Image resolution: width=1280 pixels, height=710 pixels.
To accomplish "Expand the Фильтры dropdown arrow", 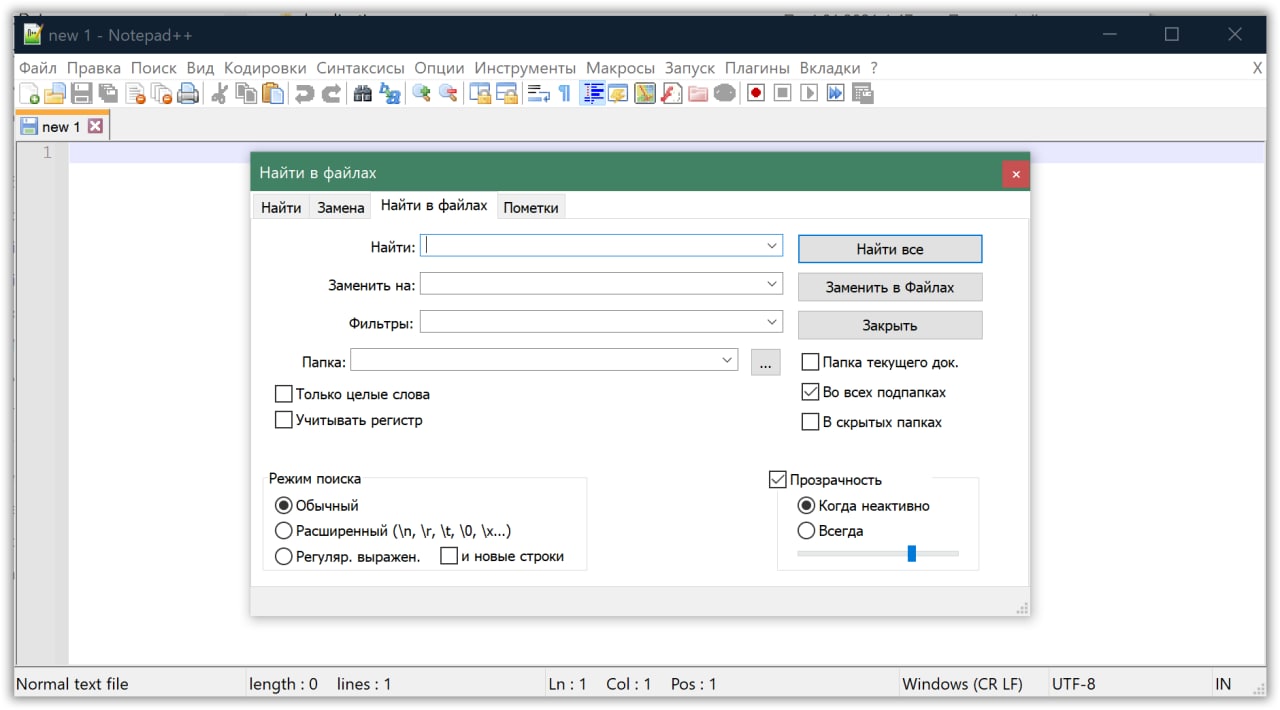I will tap(772, 322).
